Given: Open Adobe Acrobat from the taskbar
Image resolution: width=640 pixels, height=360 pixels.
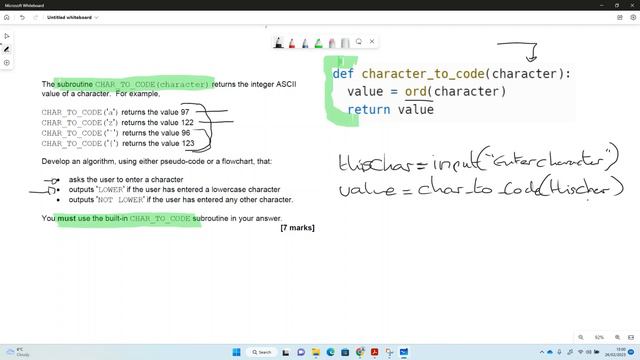Looking at the screenshot, I should tap(374, 352).
